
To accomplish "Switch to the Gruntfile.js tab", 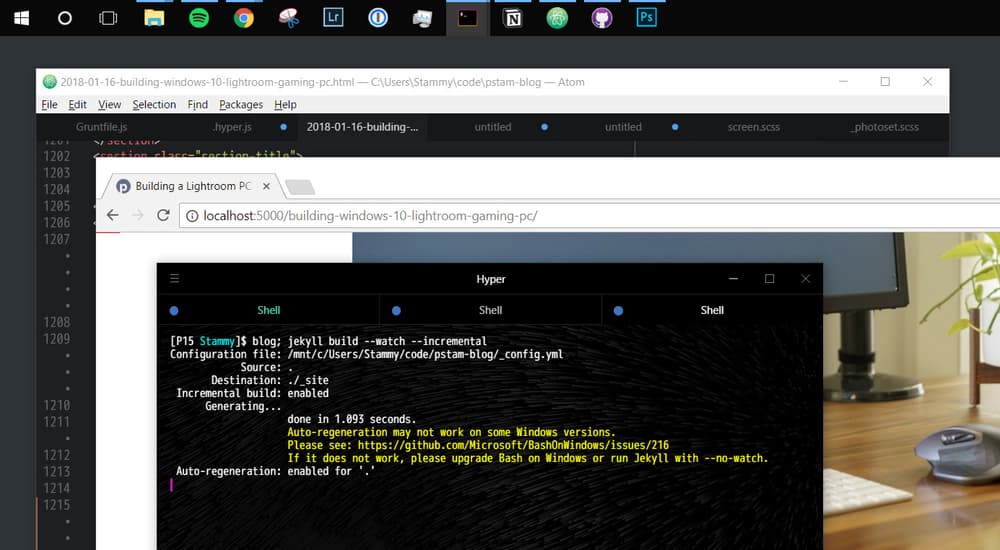I will pos(101,127).
